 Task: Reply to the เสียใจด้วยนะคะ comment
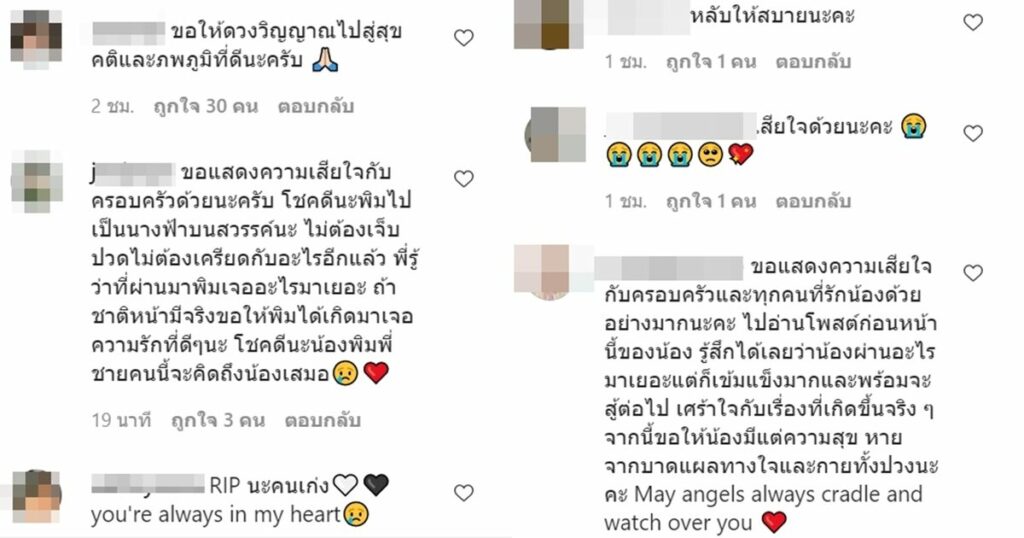(x=813, y=201)
